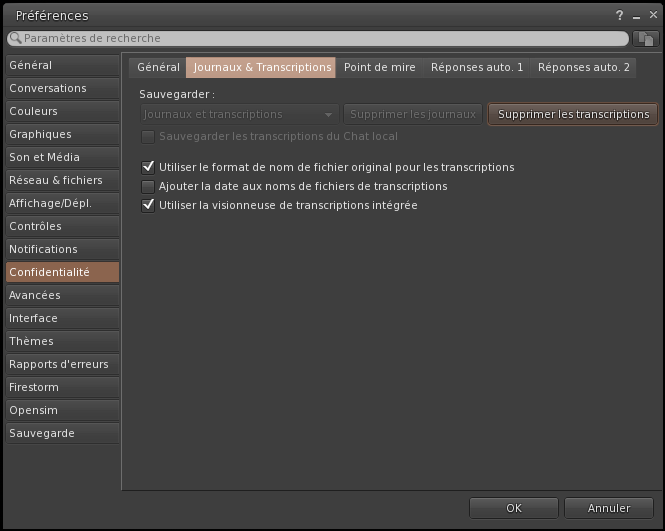
Task: Switch to the Point de mire tab
Action: pyautogui.click(x=379, y=67)
